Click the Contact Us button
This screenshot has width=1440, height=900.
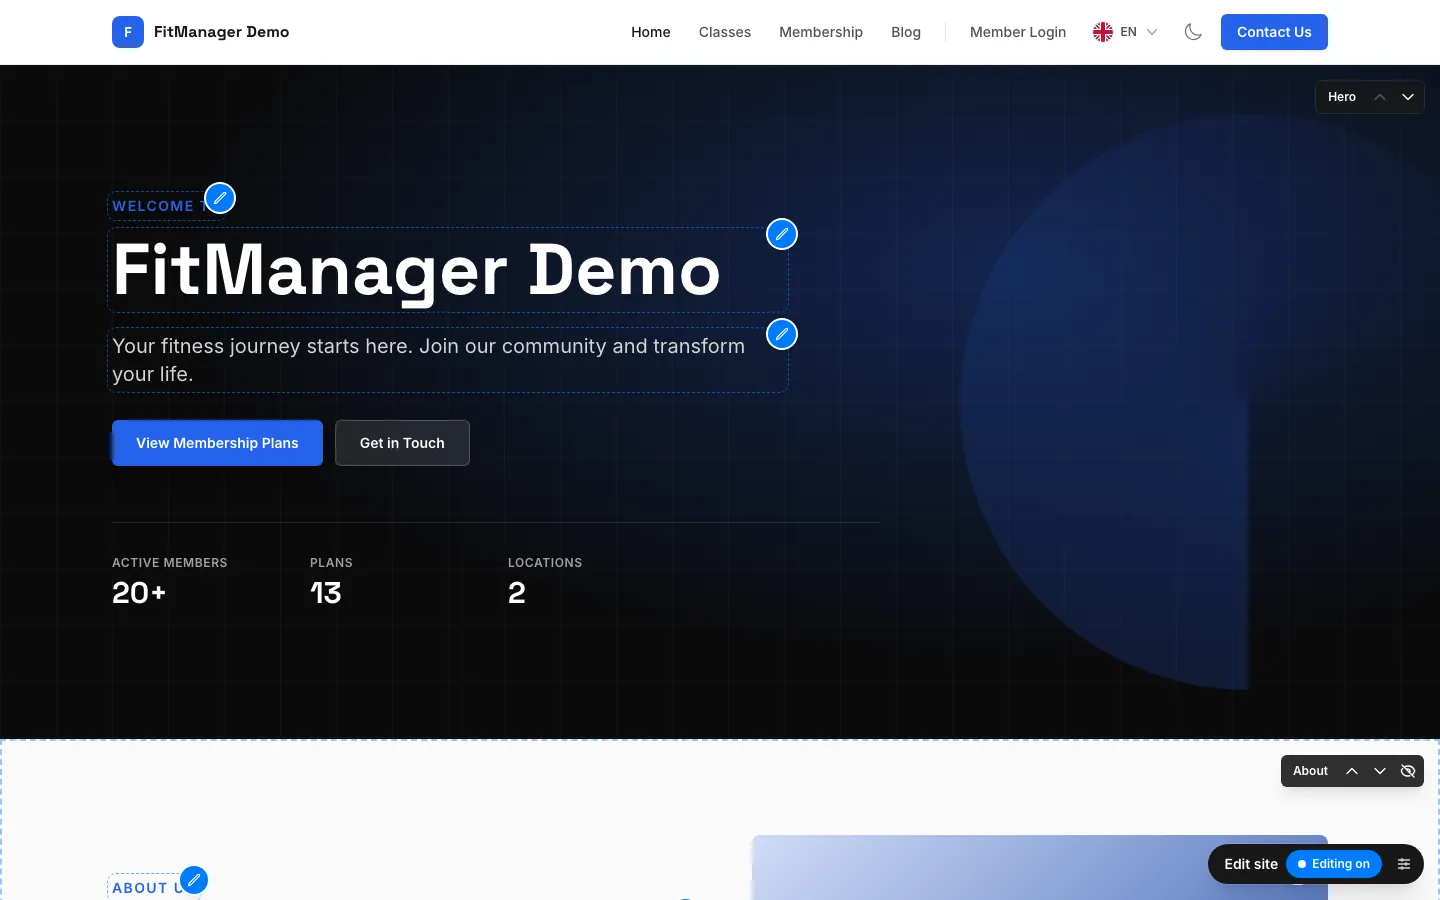coord(1274,32)
